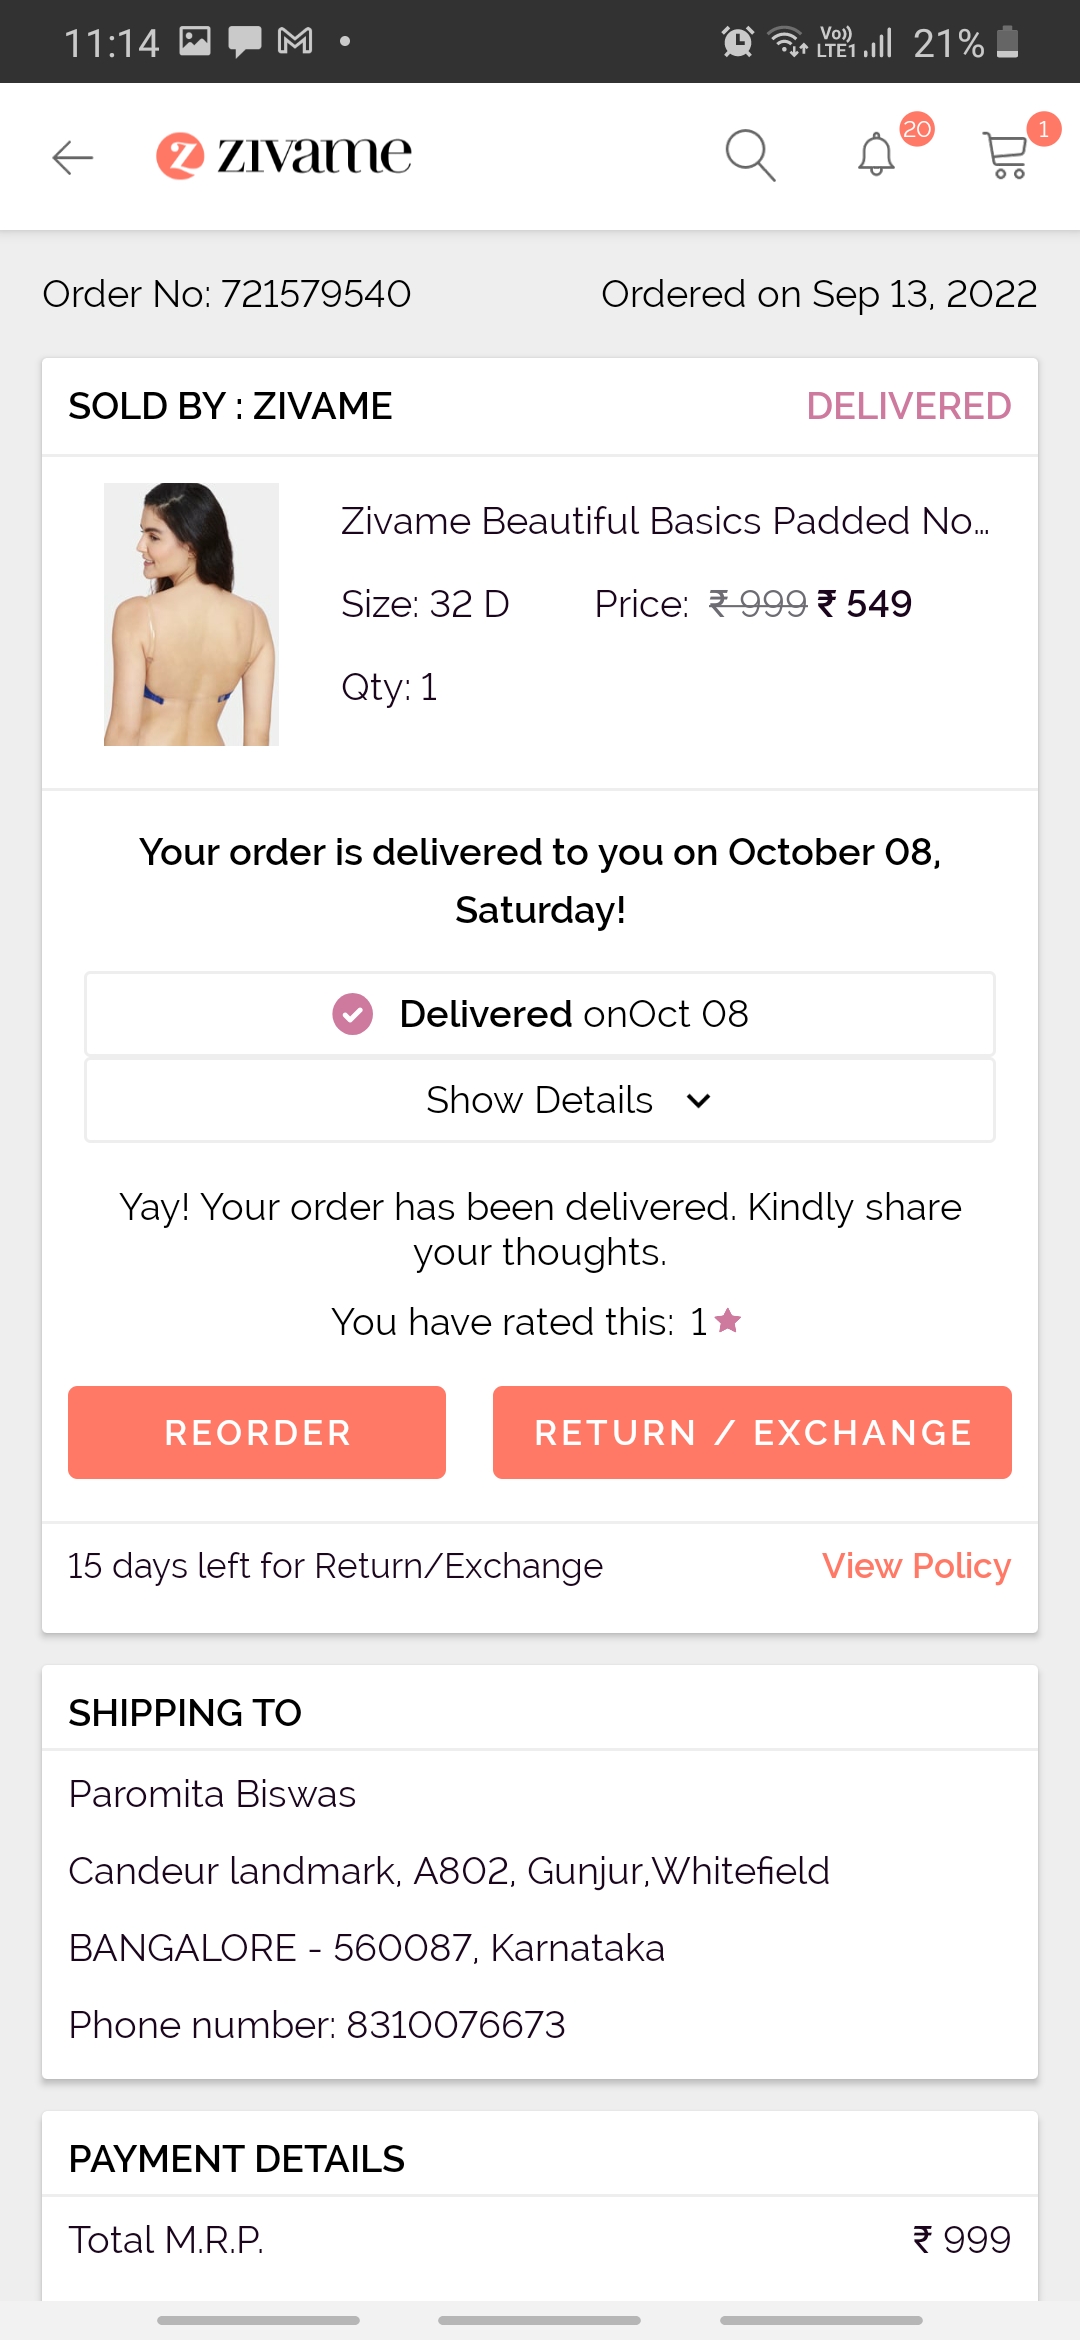Open the product thumbnail image
Screen dimensions: 1080x2340
(191, 614)
